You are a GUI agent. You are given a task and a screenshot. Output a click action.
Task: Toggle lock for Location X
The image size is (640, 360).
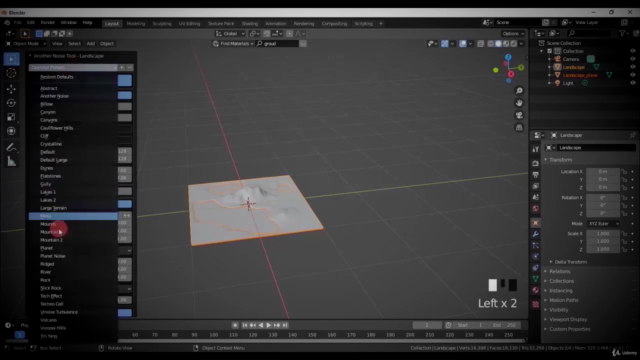coord(624,171)
